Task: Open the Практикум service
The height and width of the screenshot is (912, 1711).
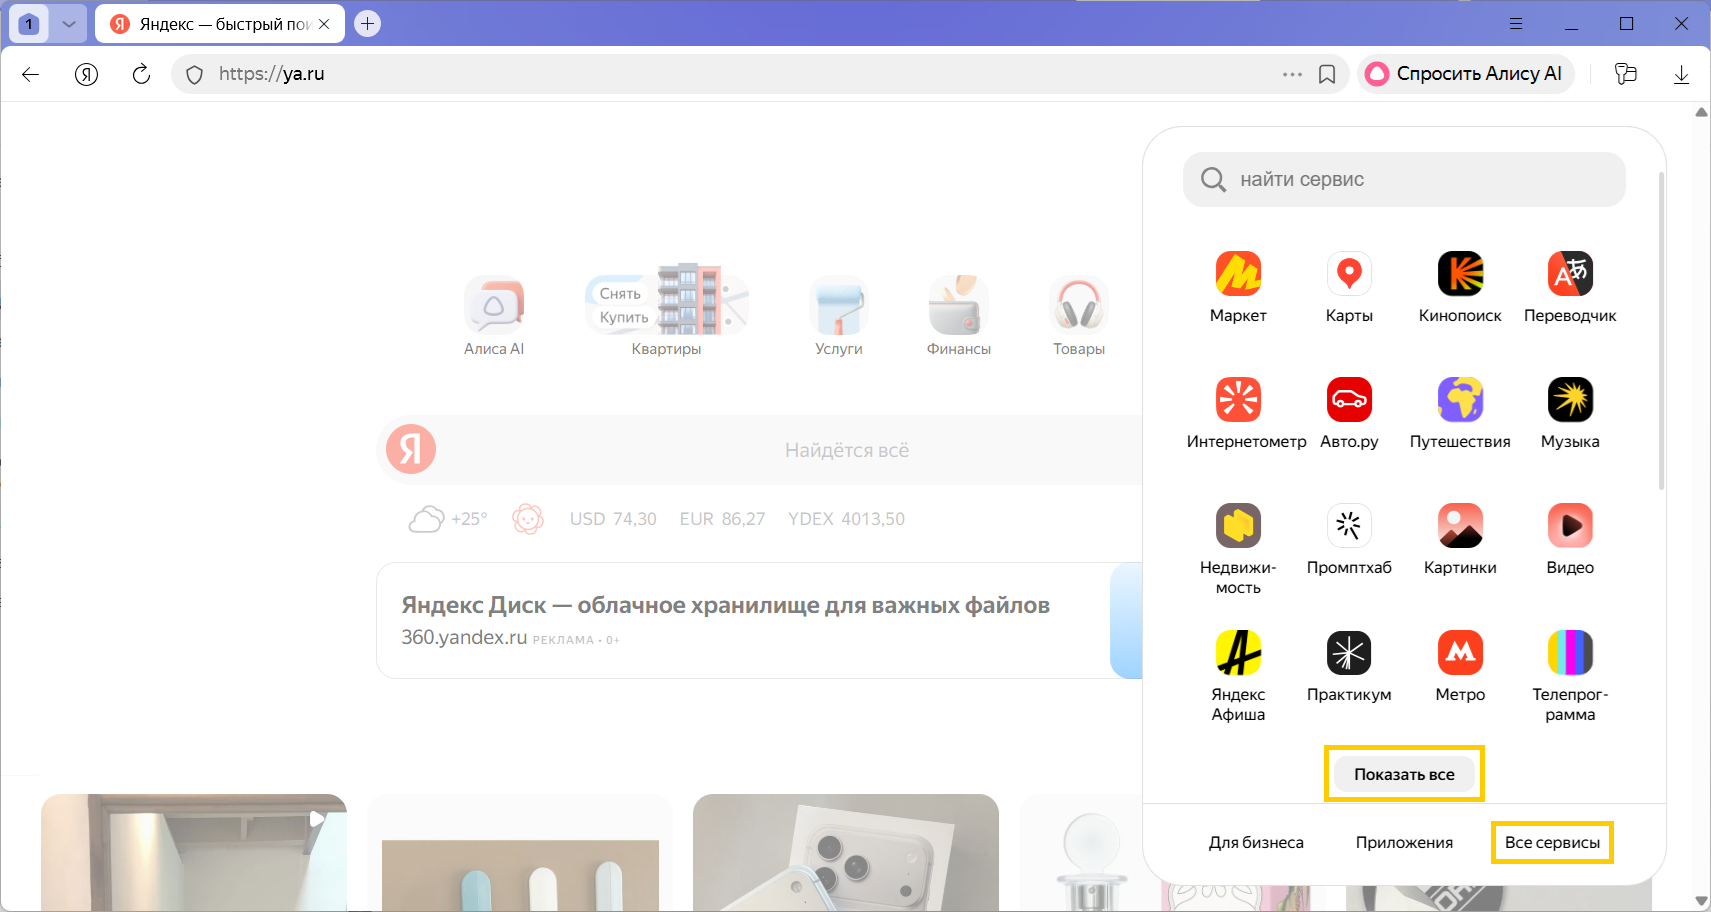Action: click(1349, 666)
